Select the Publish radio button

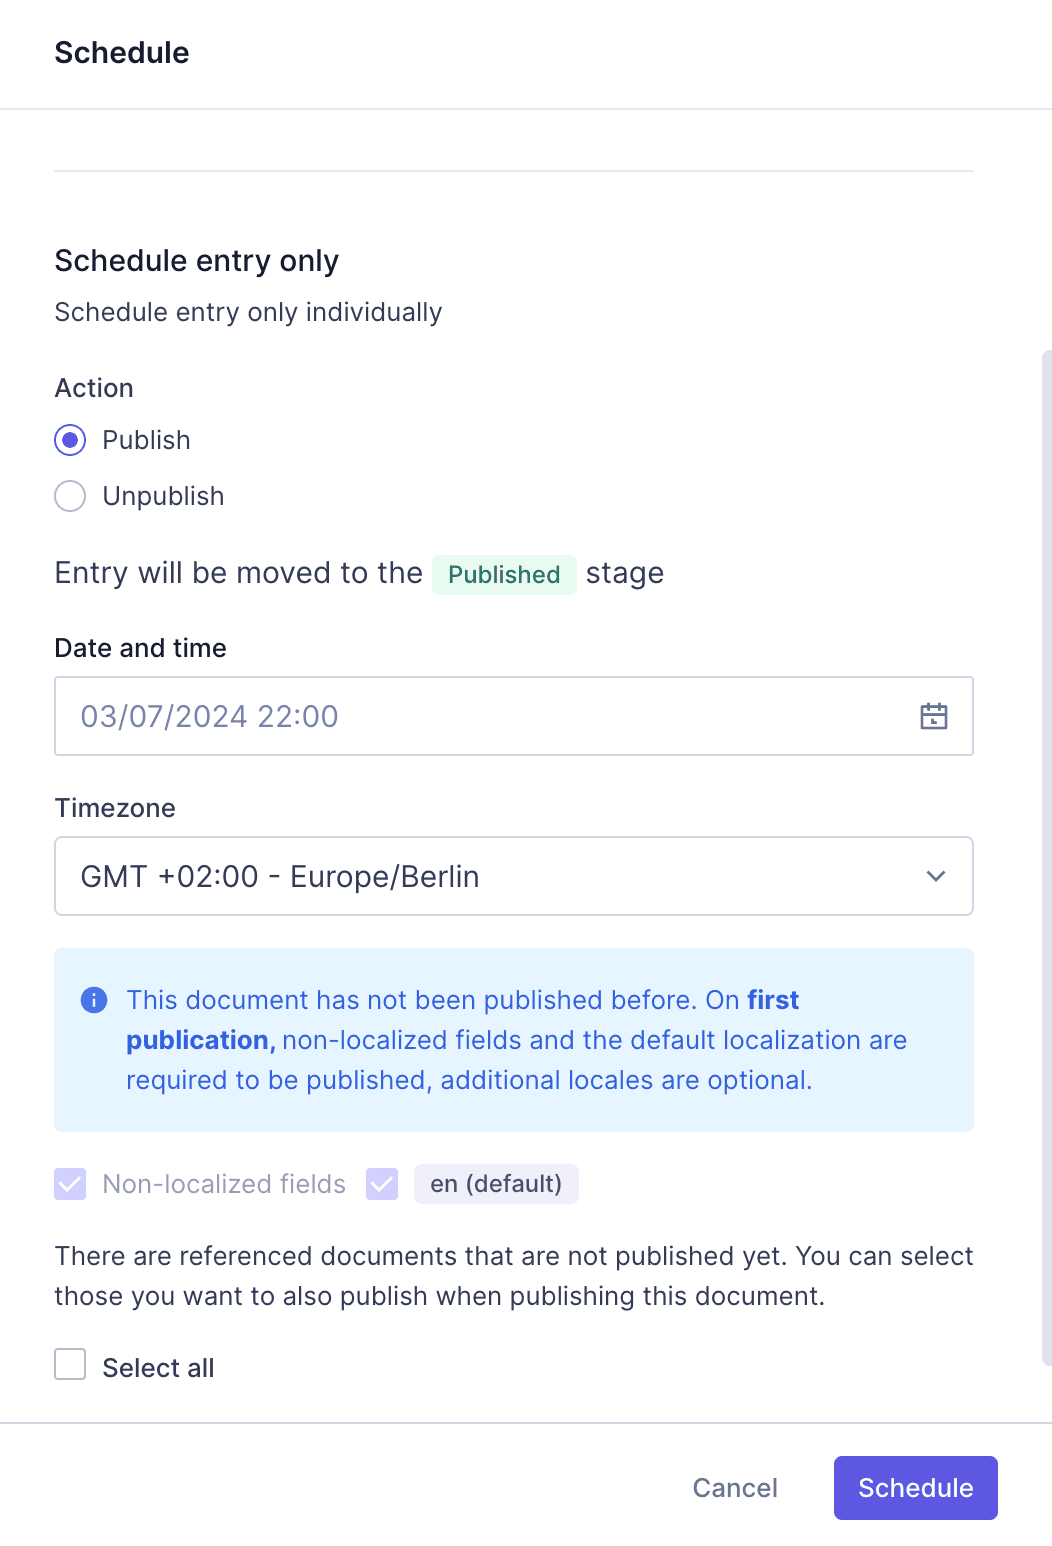click(x=70, y=440)
